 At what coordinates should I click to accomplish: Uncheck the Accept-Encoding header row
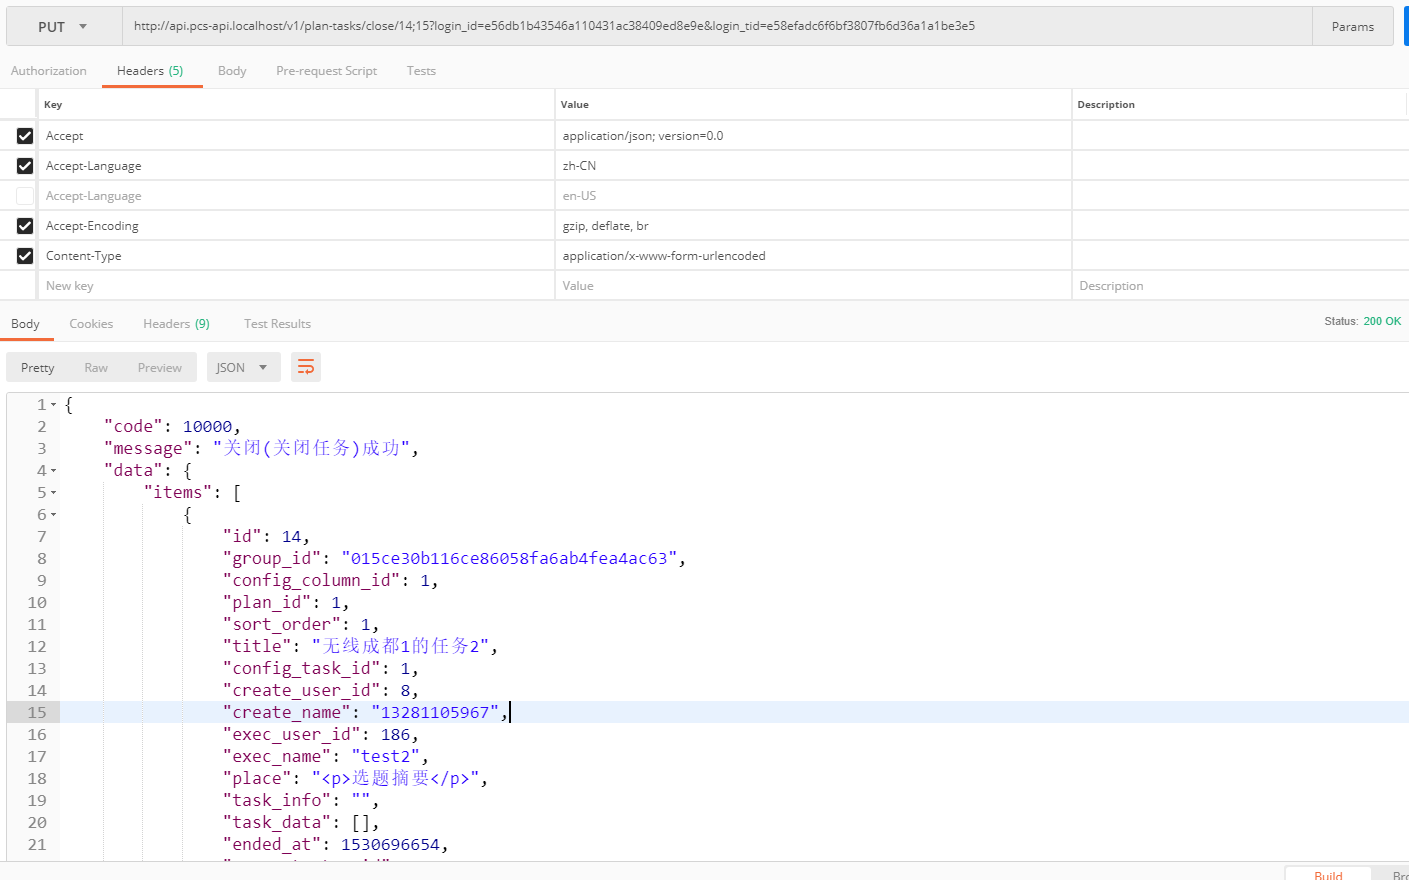(x=25, y=226)
